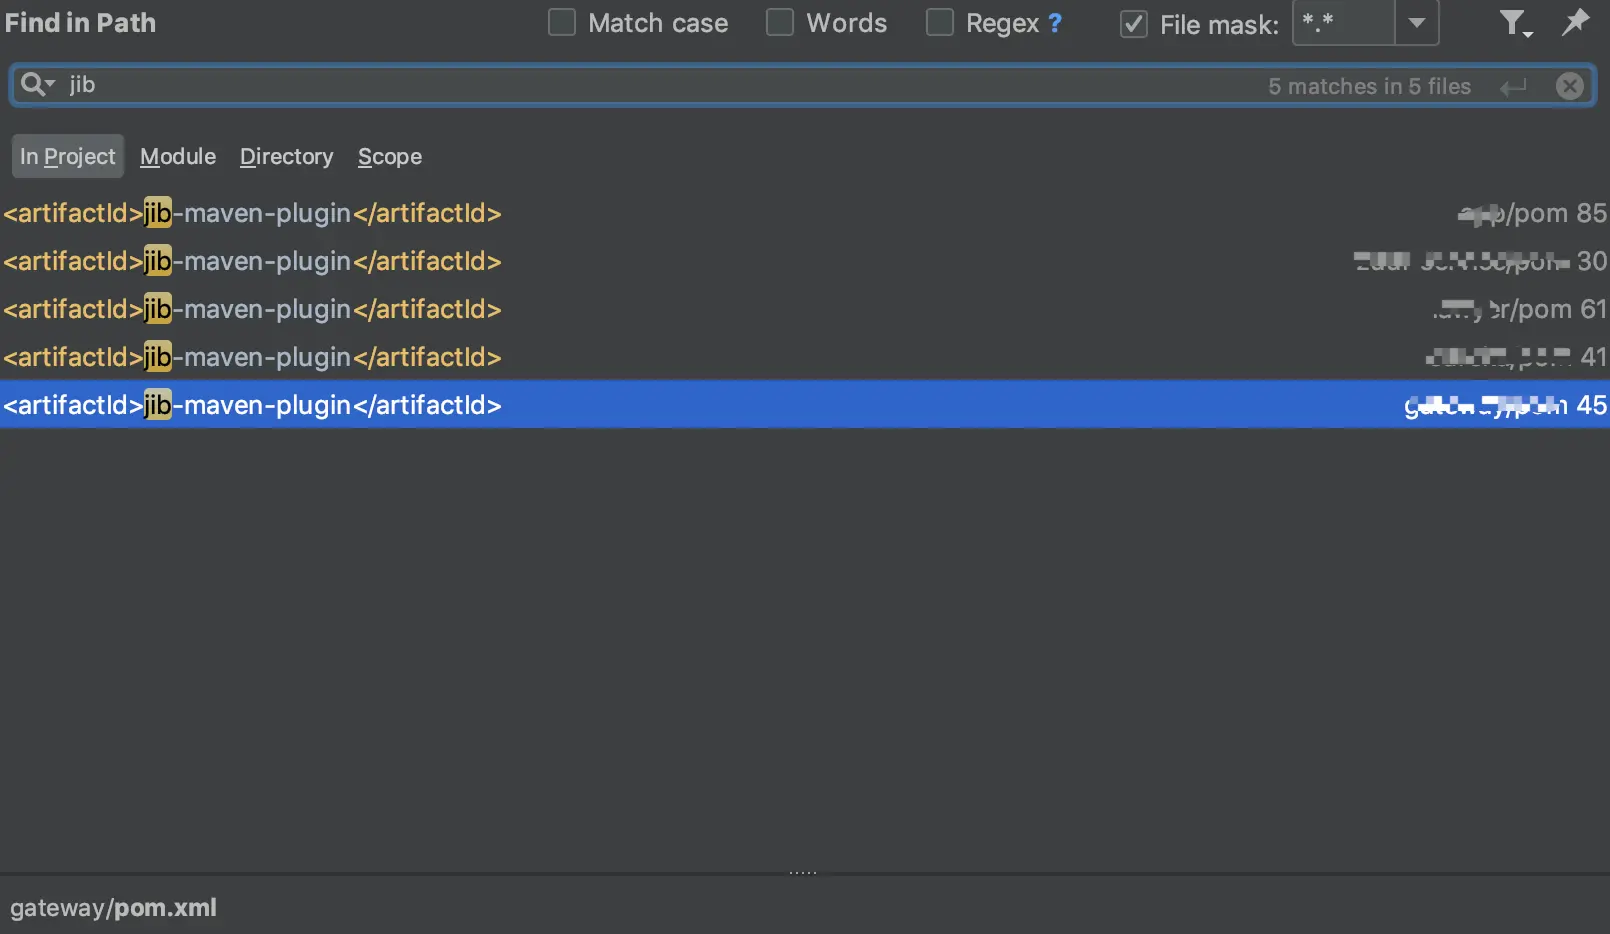Click the newline enter arrow icon
The image size is (1610, 934).
point(1513,87)
